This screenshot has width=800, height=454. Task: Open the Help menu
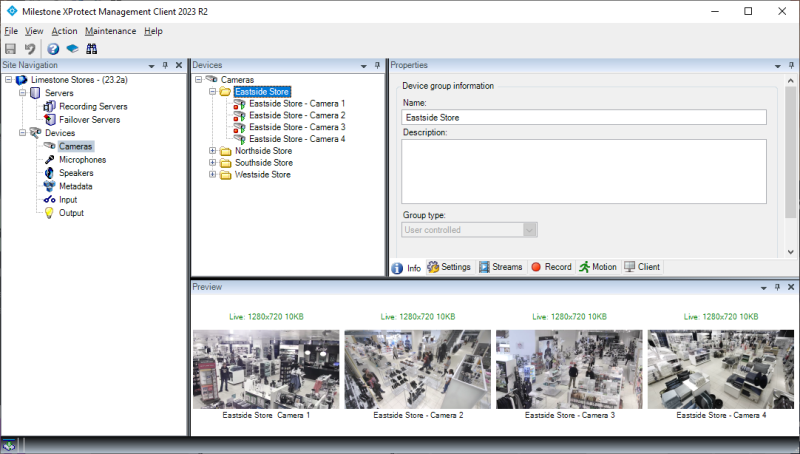click(x=153, y=31)
